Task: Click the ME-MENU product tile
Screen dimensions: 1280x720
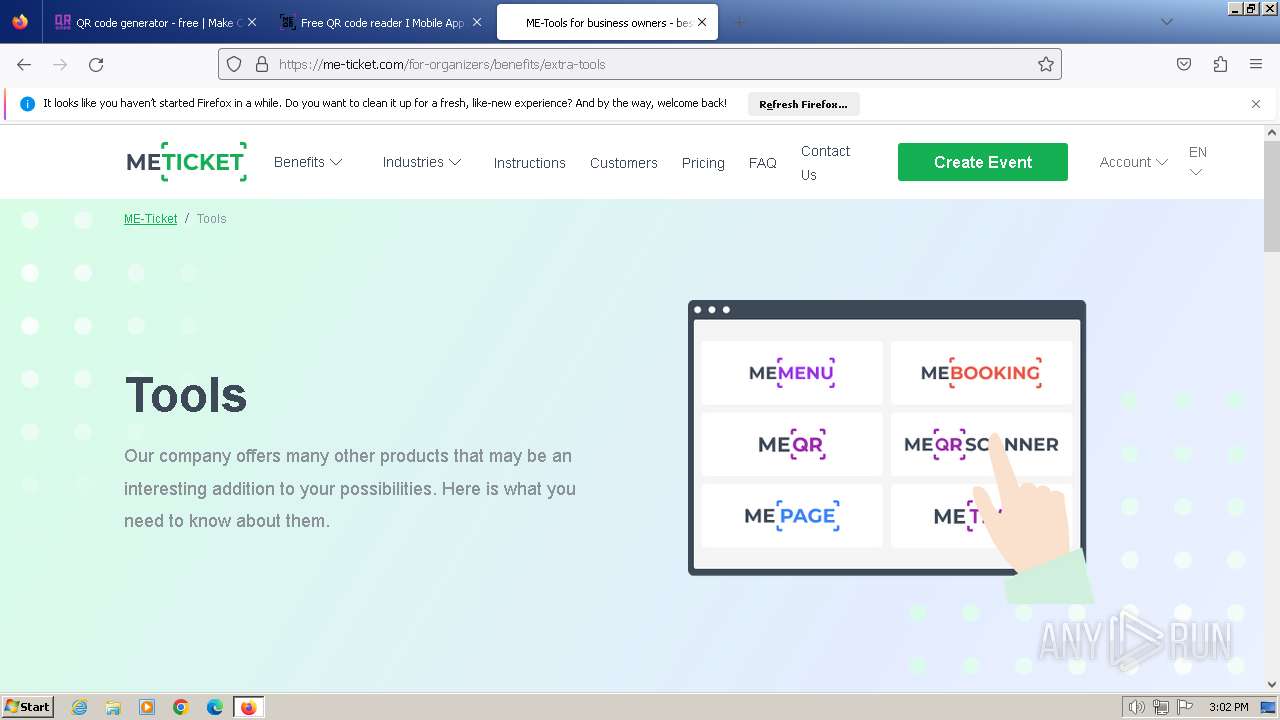Action: point(792,373)
